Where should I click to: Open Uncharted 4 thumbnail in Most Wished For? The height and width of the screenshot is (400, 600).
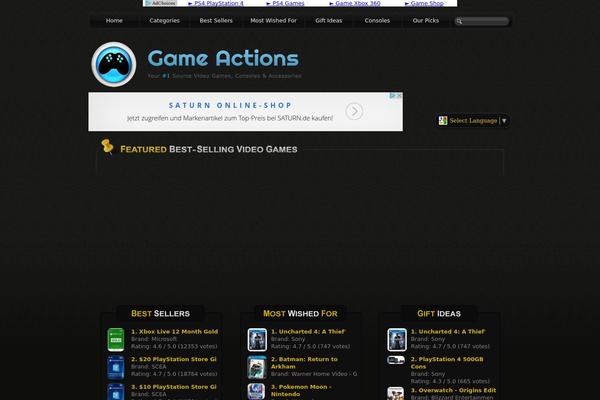pyautogui.click(x=257, y=340)
